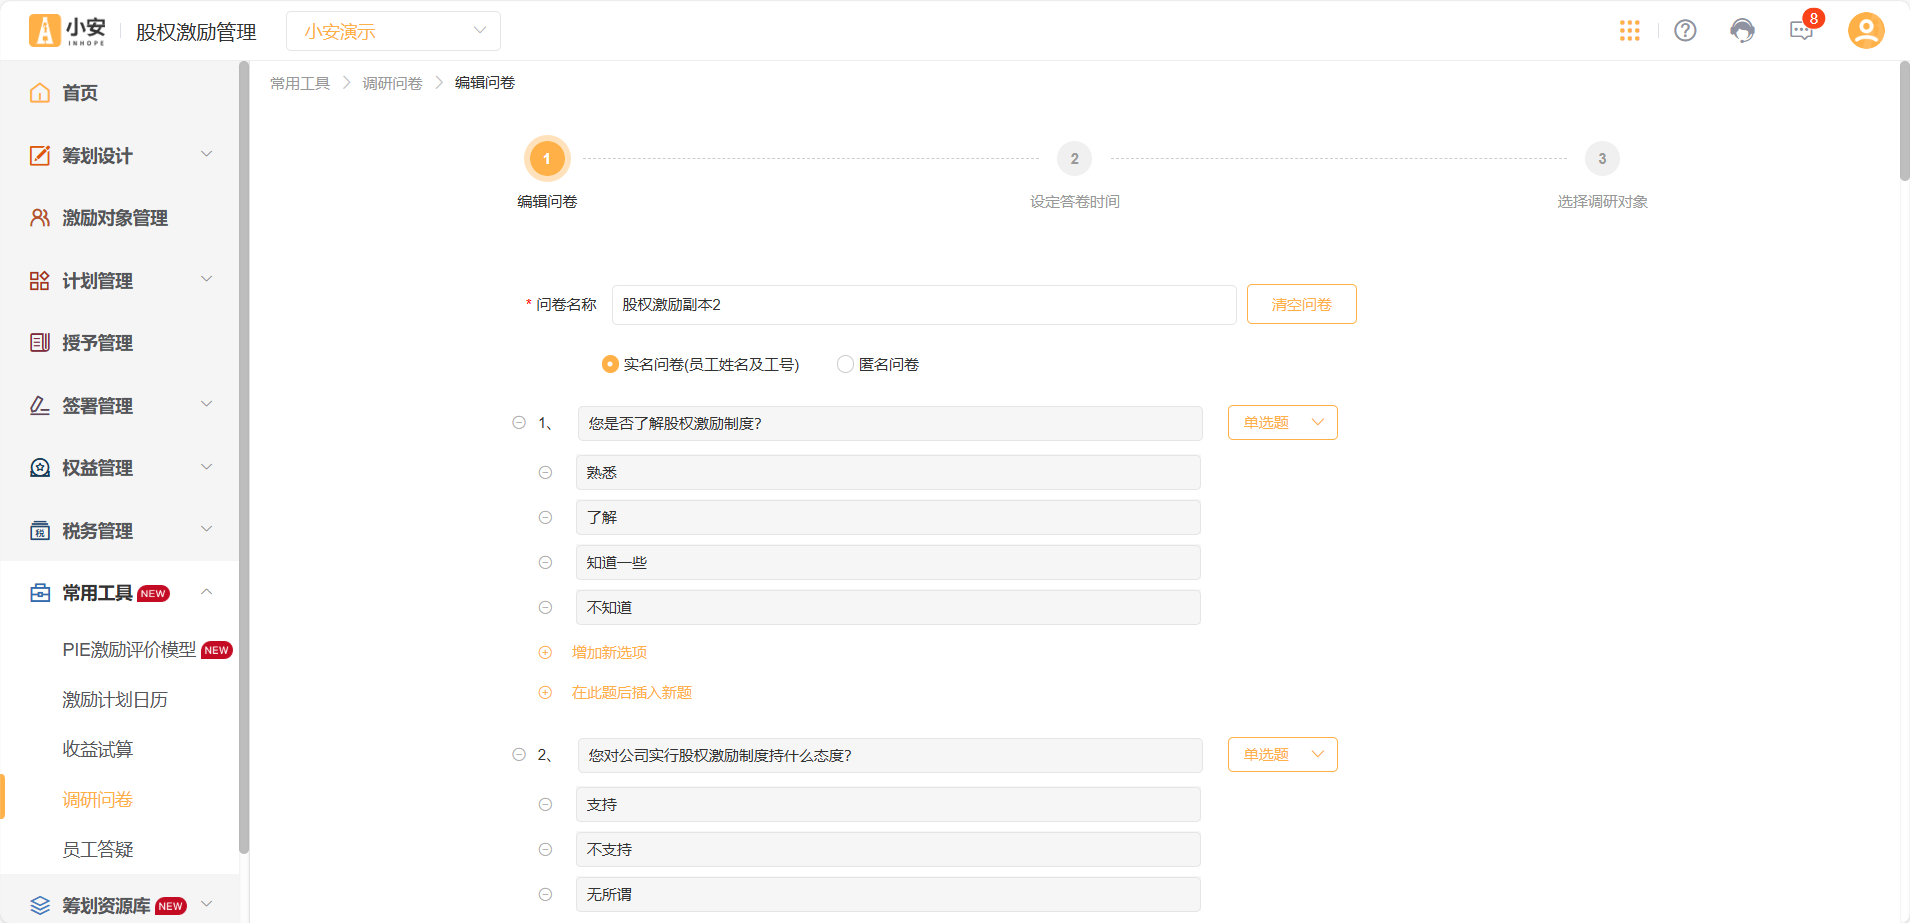Select 实名问卷 radio option
This screenshot has width=1910, height=923.
pyautogui.click(x=610, y=364)
